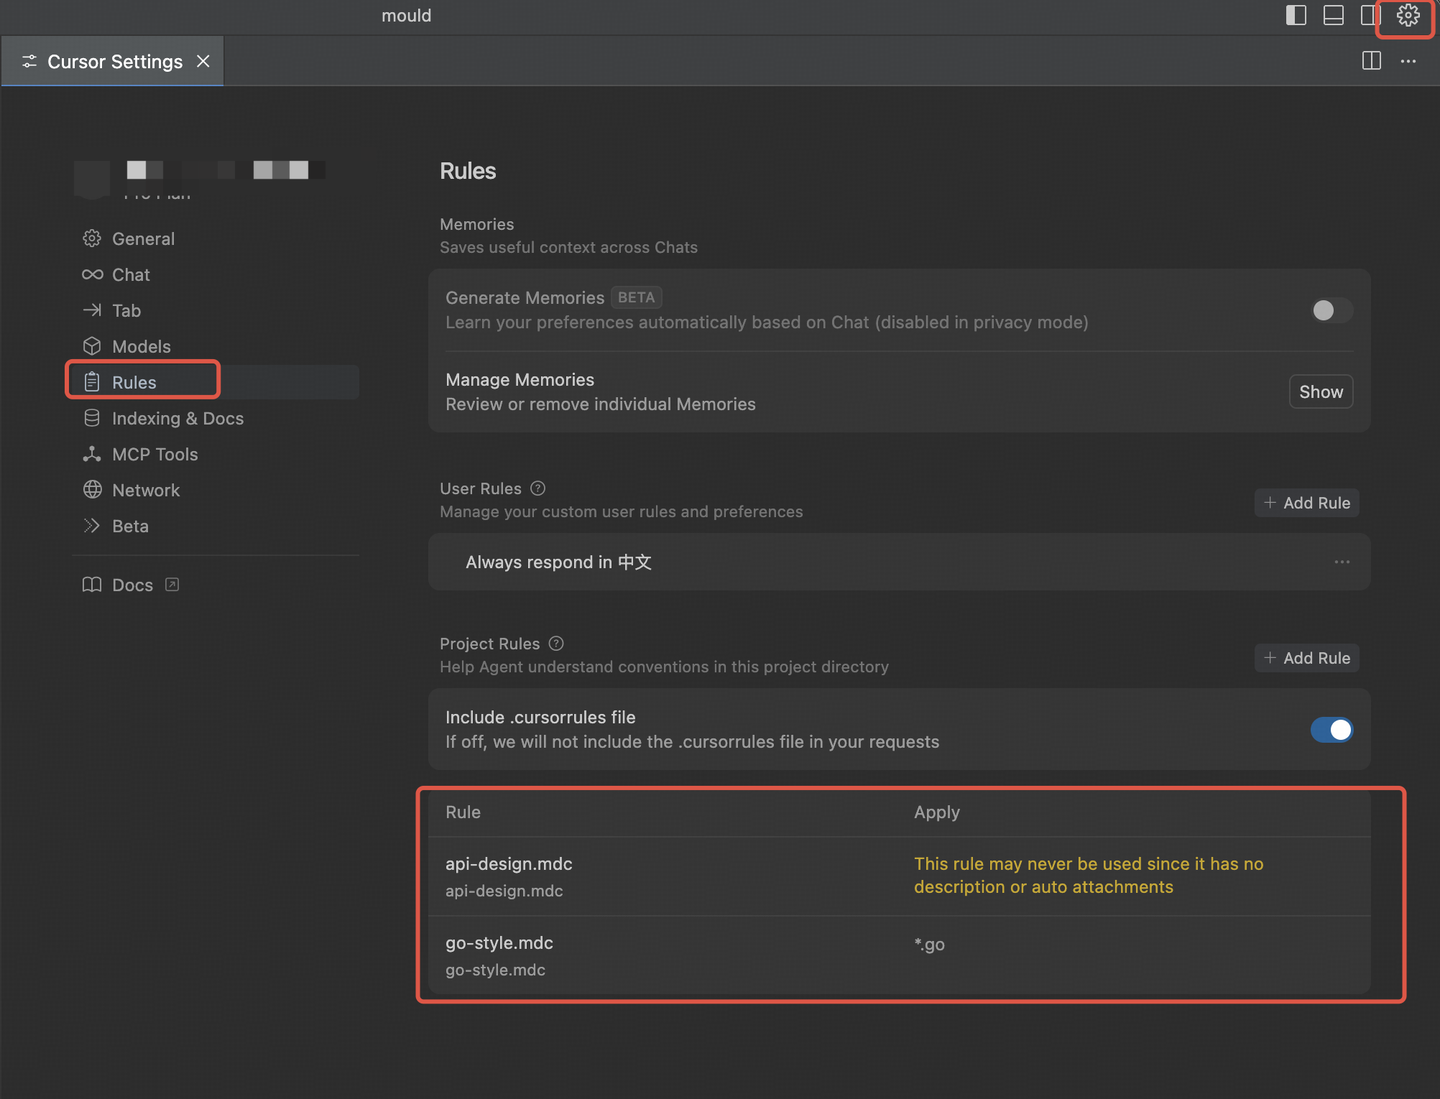
Task: Open the editor more actions ellipsis
Action: pyautogui.click(x=1408, y=61)
